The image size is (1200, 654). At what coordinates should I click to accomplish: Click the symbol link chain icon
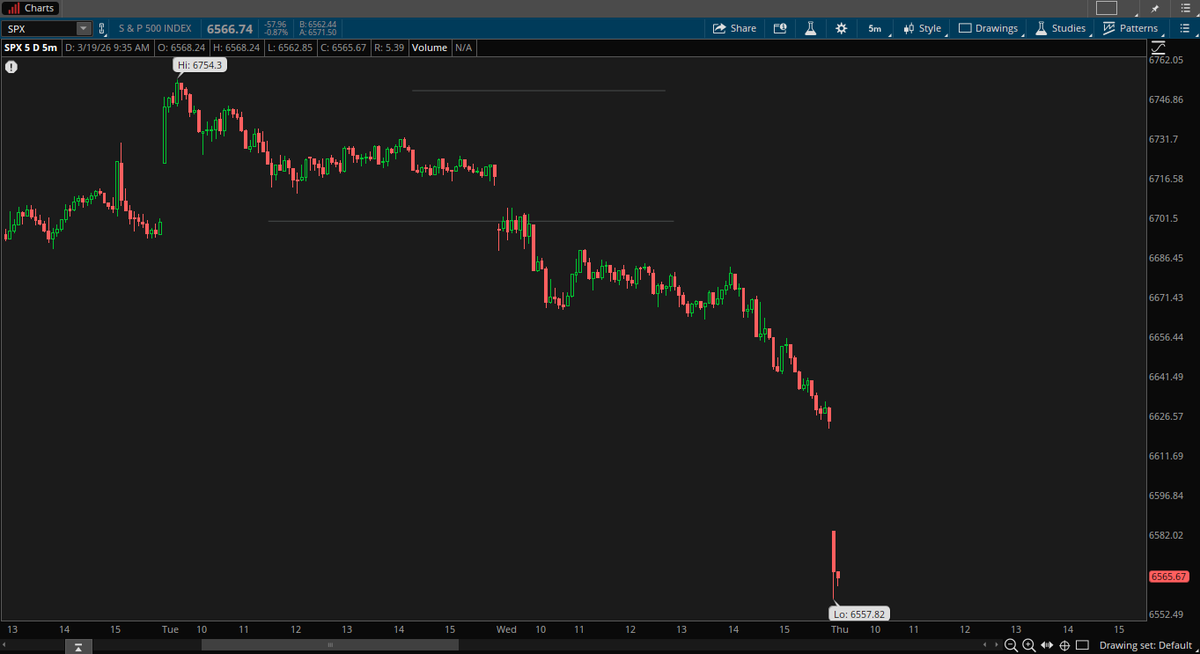[102, 29]
